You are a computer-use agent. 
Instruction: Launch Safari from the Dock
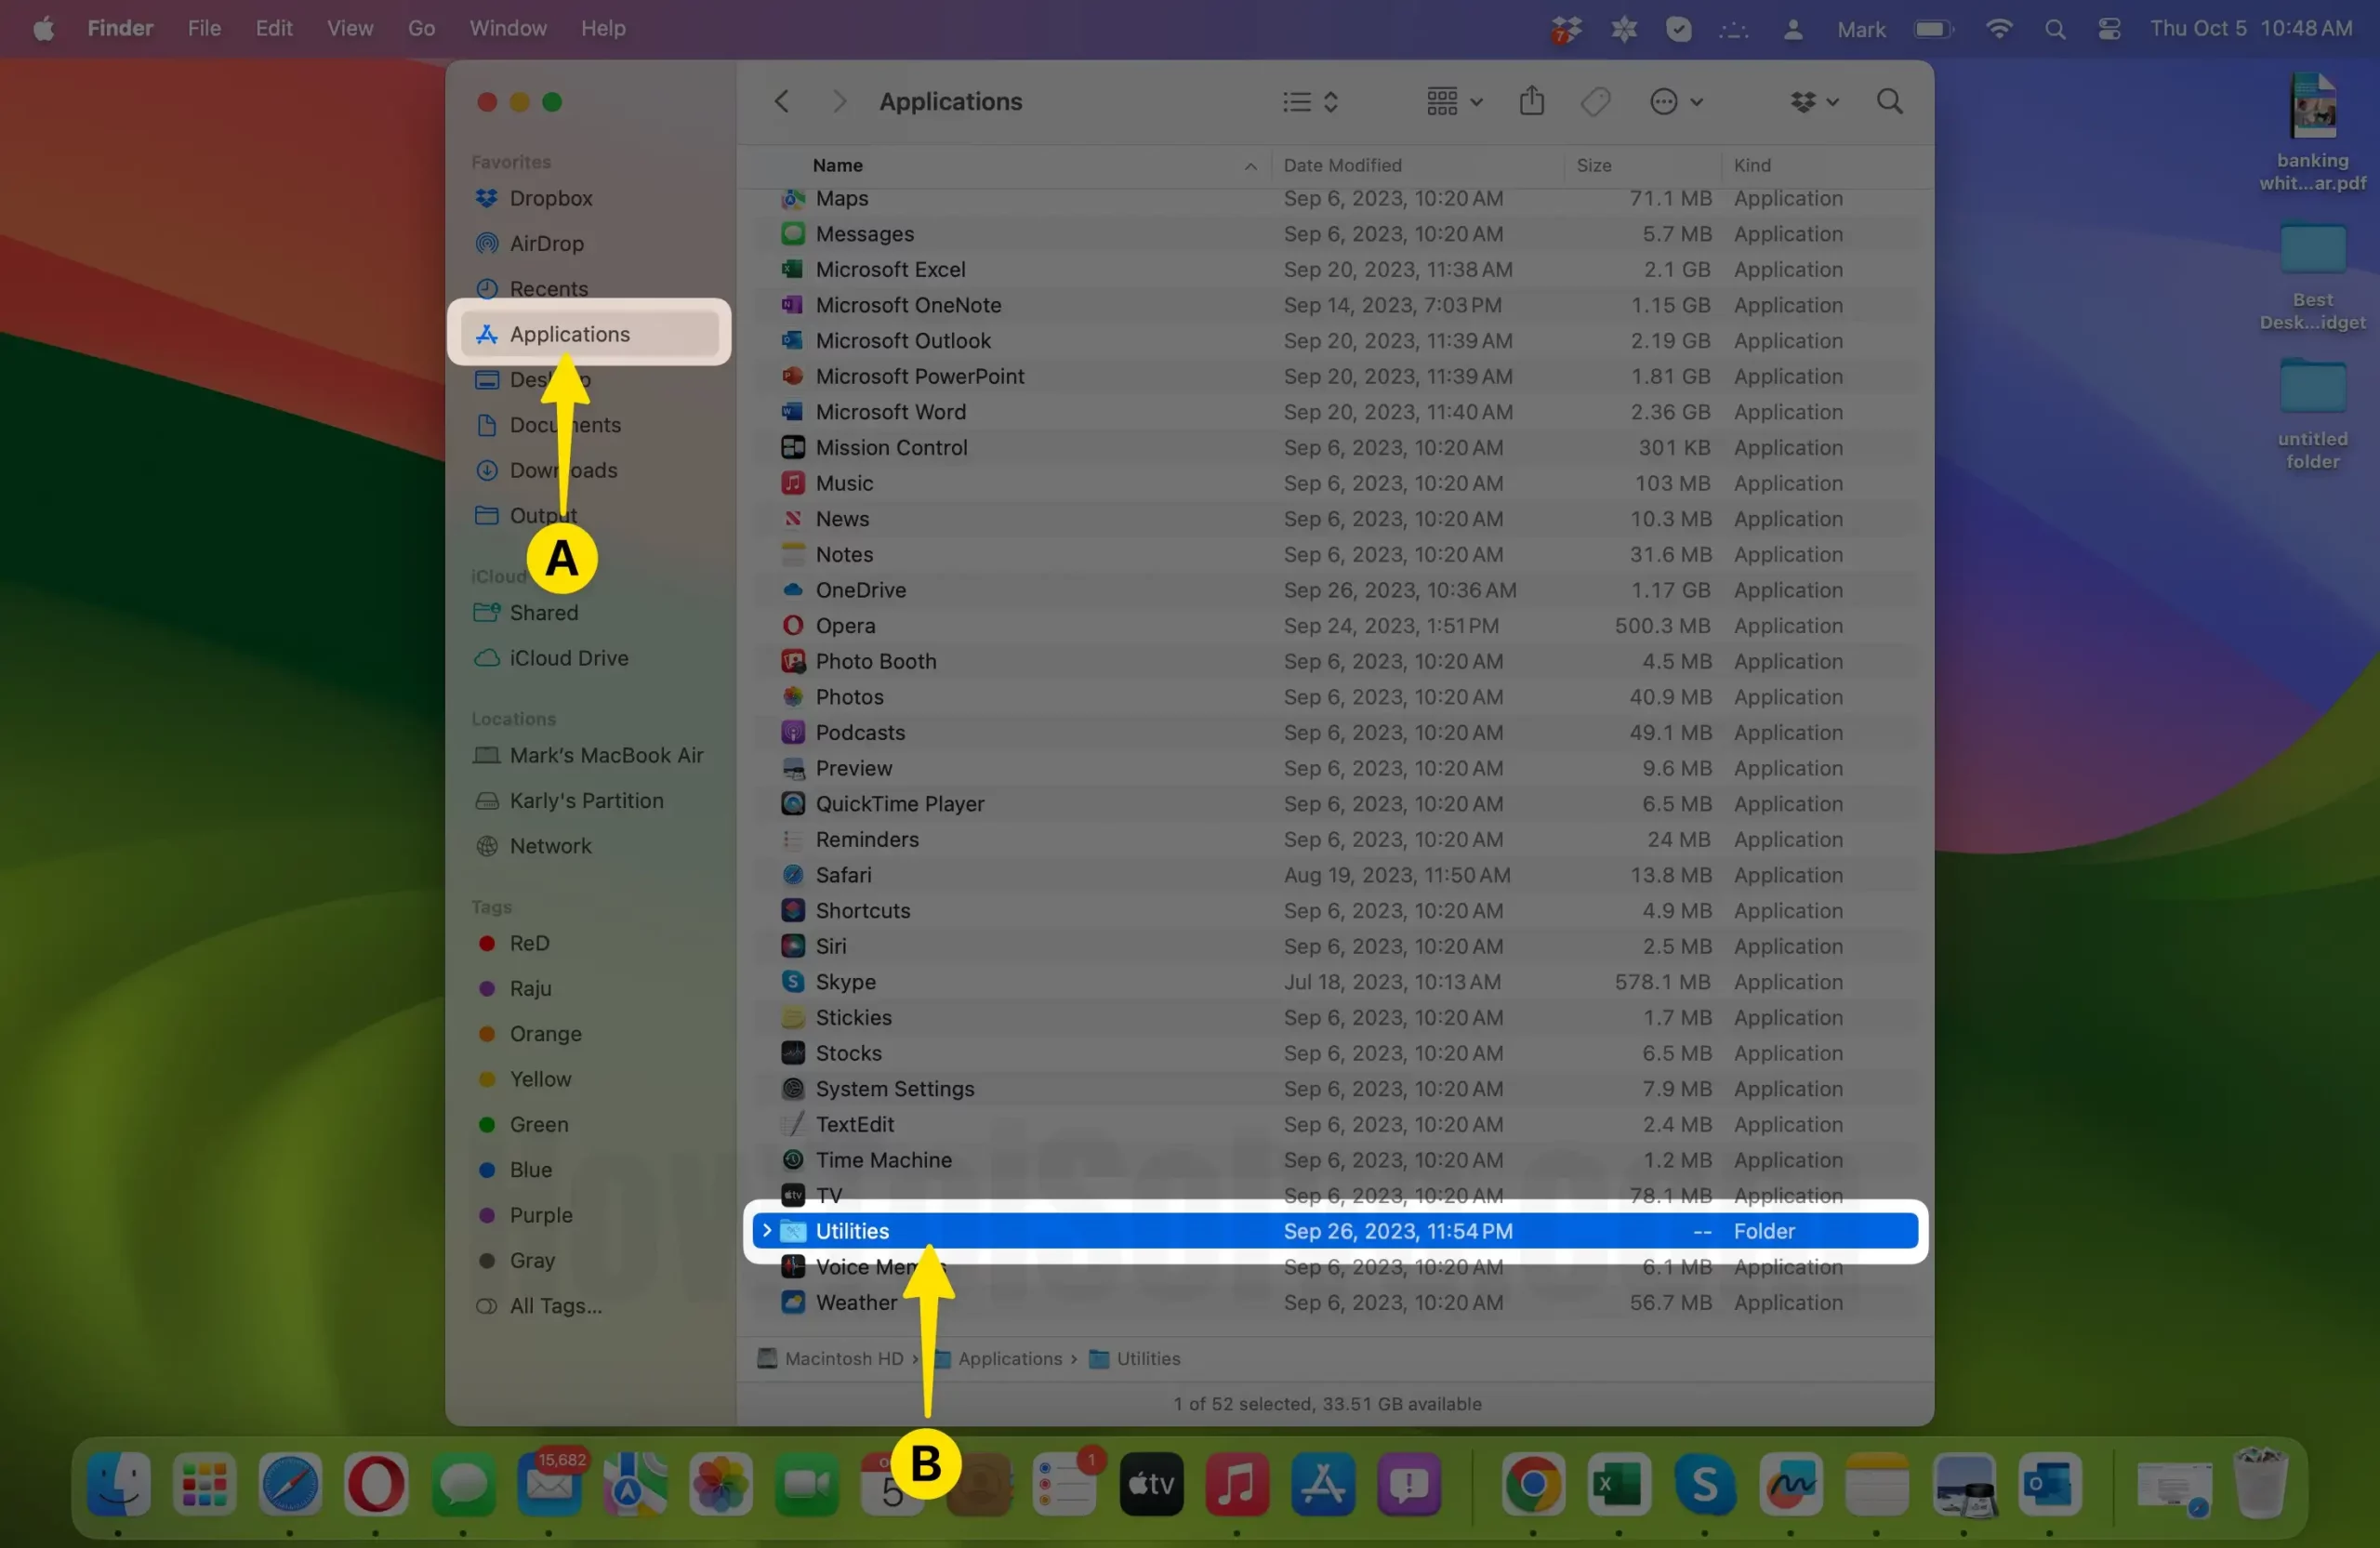point(290,1484)
